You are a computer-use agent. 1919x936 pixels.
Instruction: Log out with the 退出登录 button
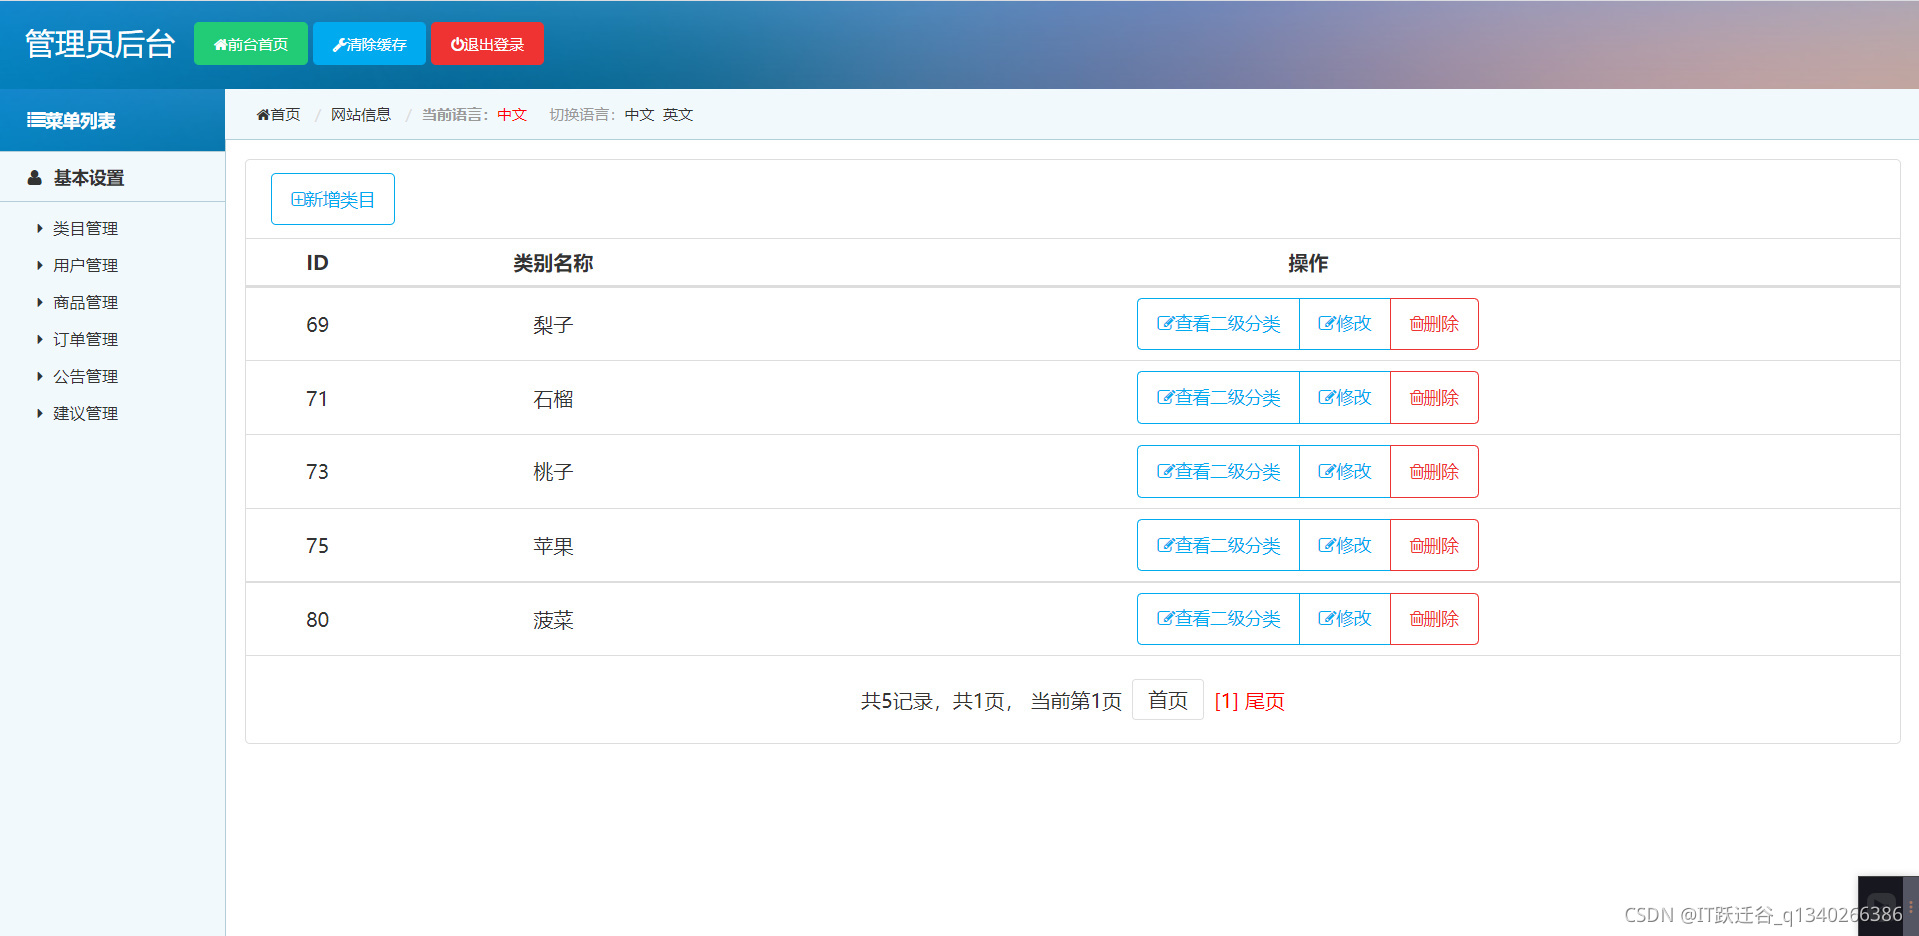click(487, 44)
